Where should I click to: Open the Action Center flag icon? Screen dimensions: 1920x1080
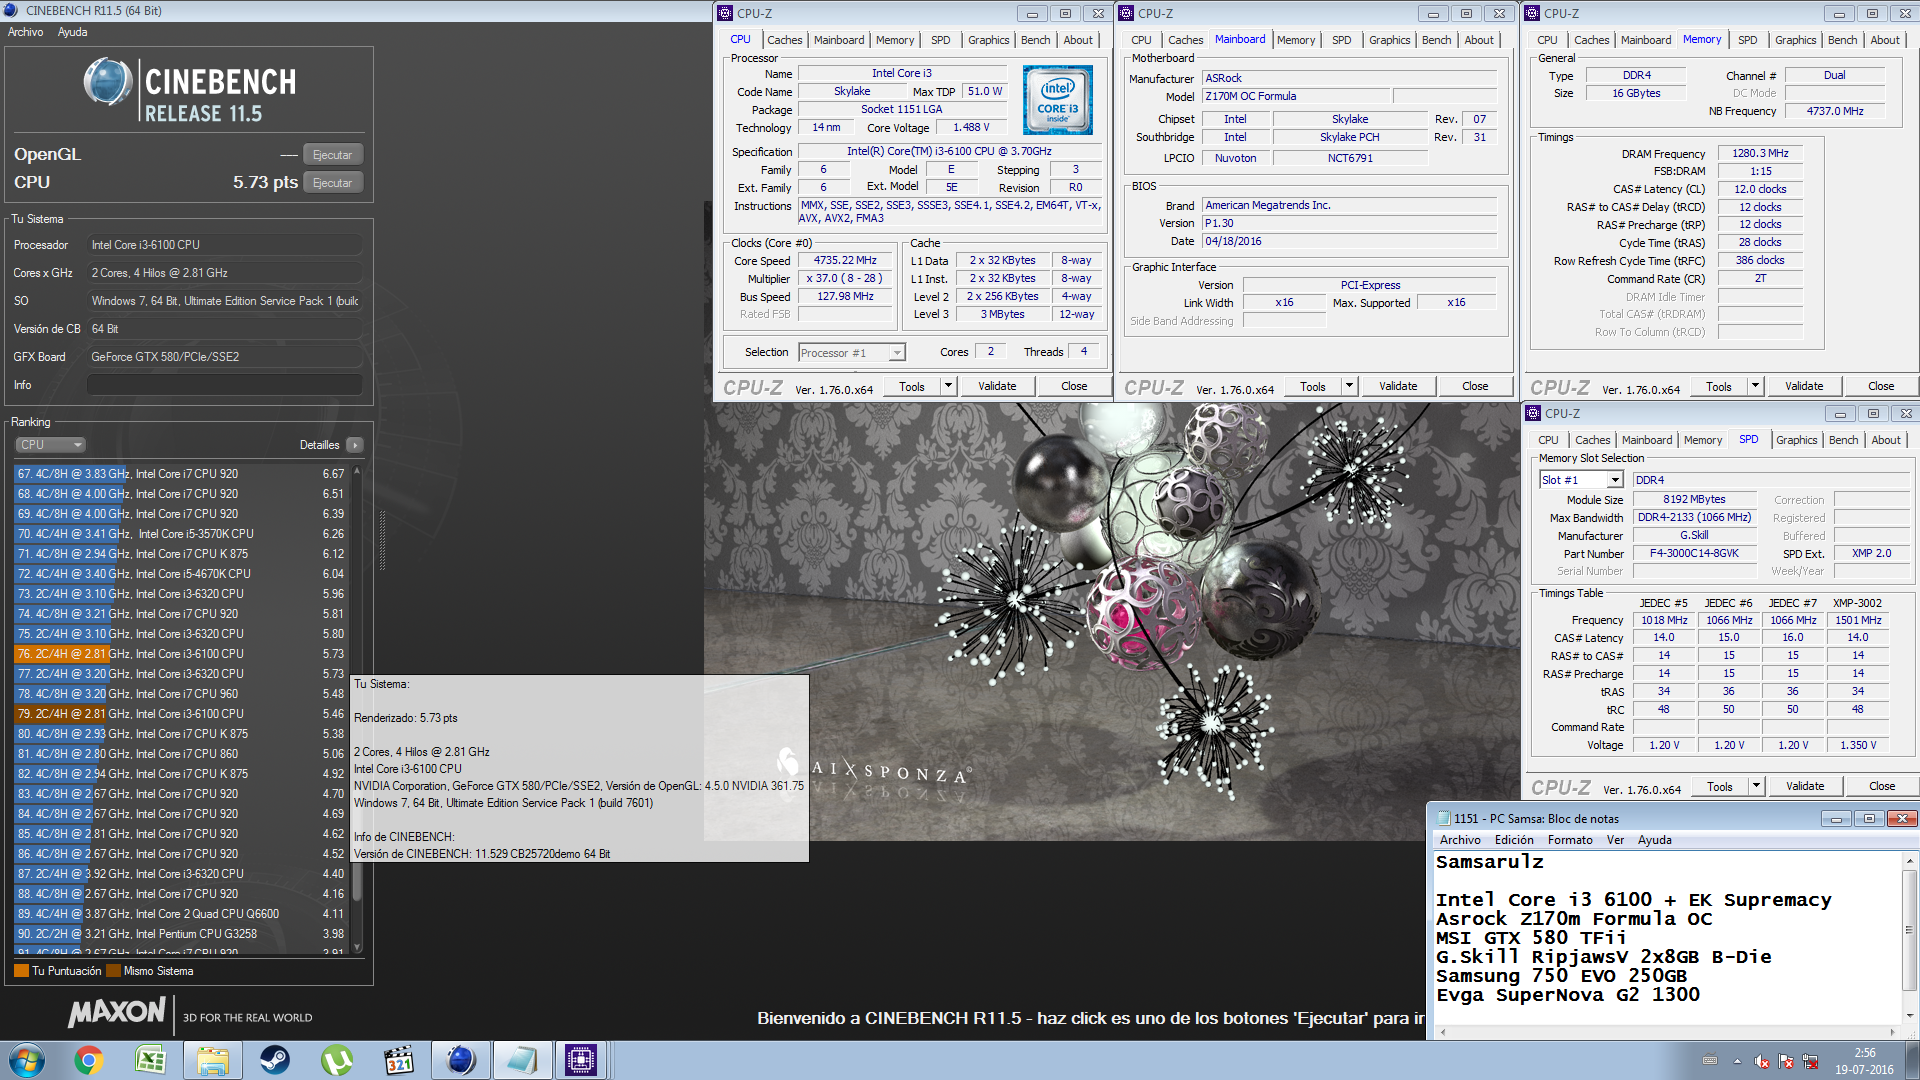(x=1785, y=1061)
